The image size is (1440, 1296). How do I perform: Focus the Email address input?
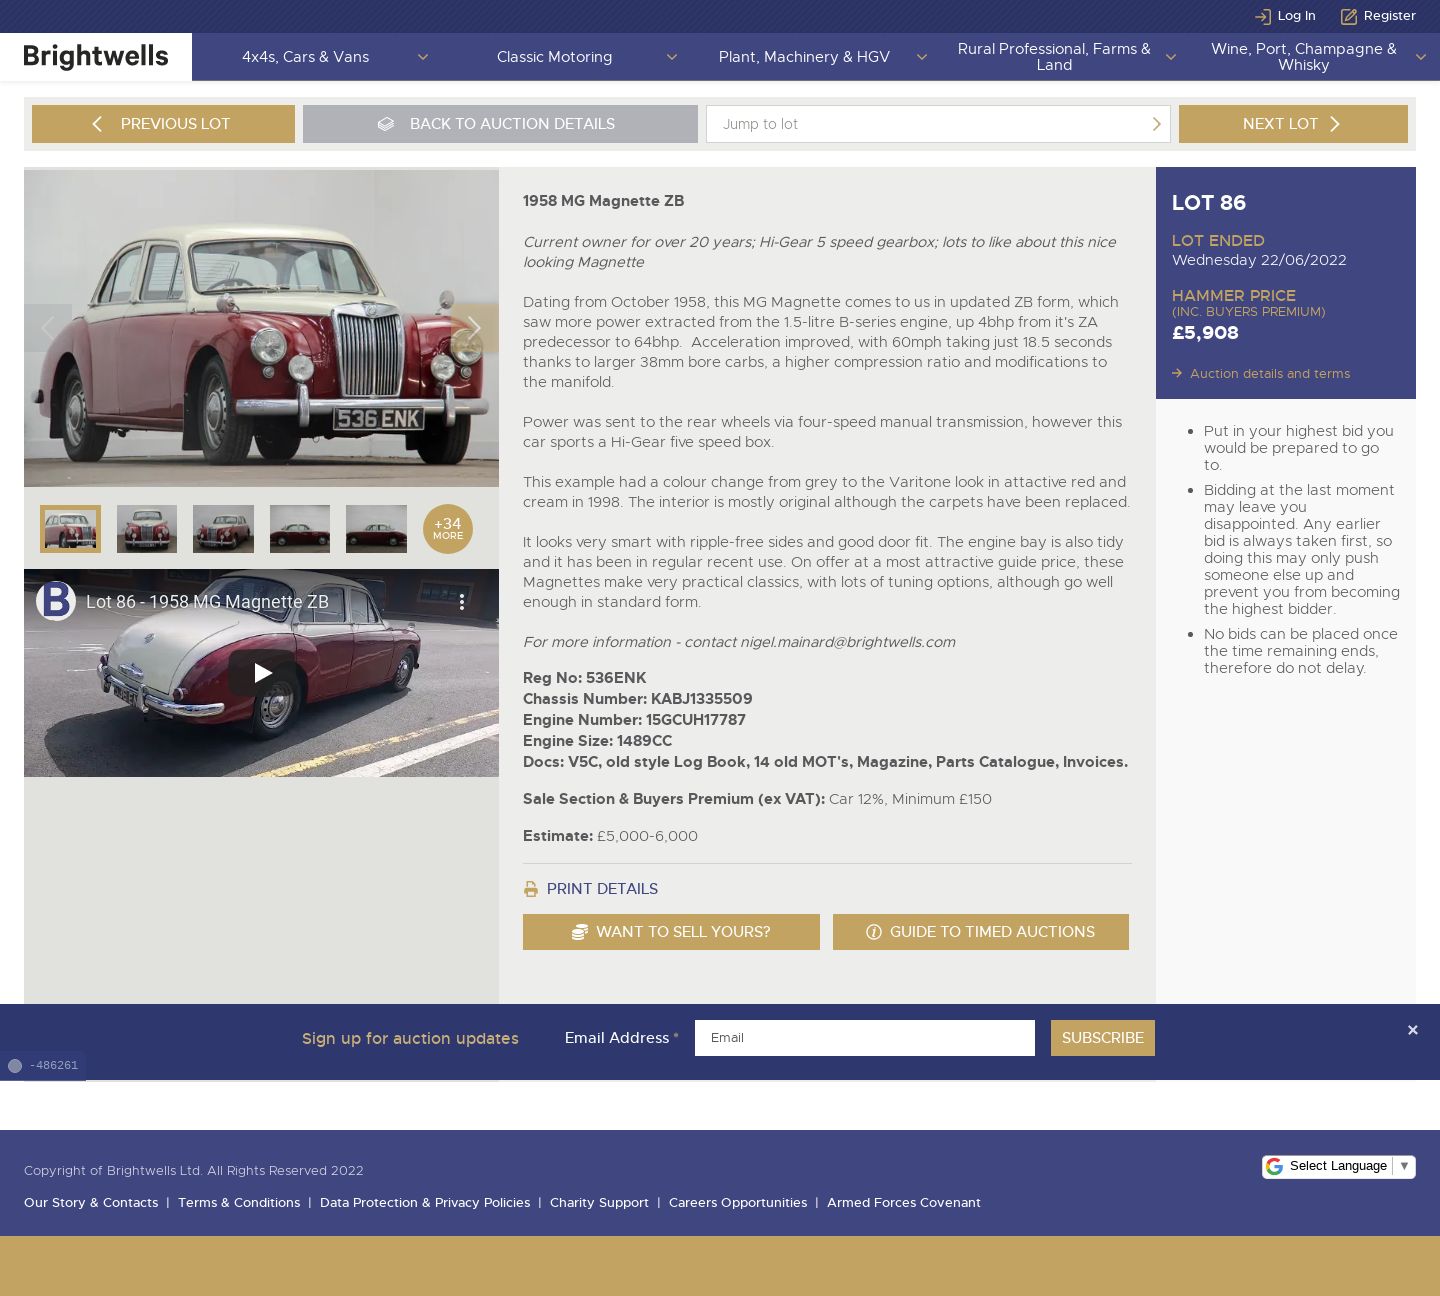click(x=865, y=1038)
